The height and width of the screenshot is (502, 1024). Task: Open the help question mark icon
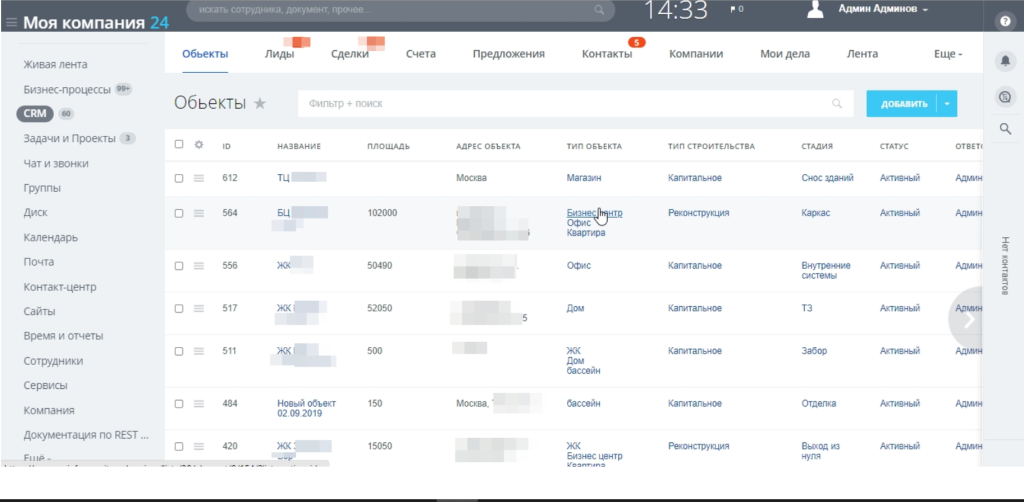1005,22
